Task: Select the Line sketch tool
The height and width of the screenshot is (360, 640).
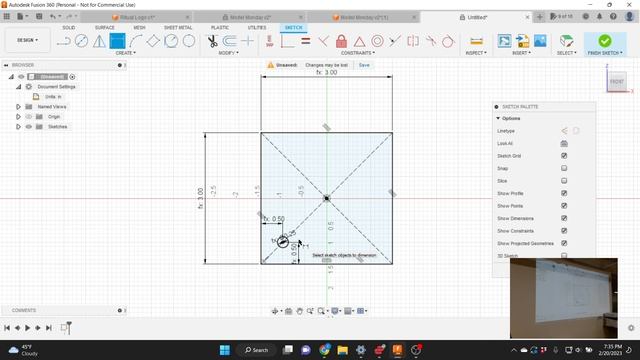Action: (64, 41)
